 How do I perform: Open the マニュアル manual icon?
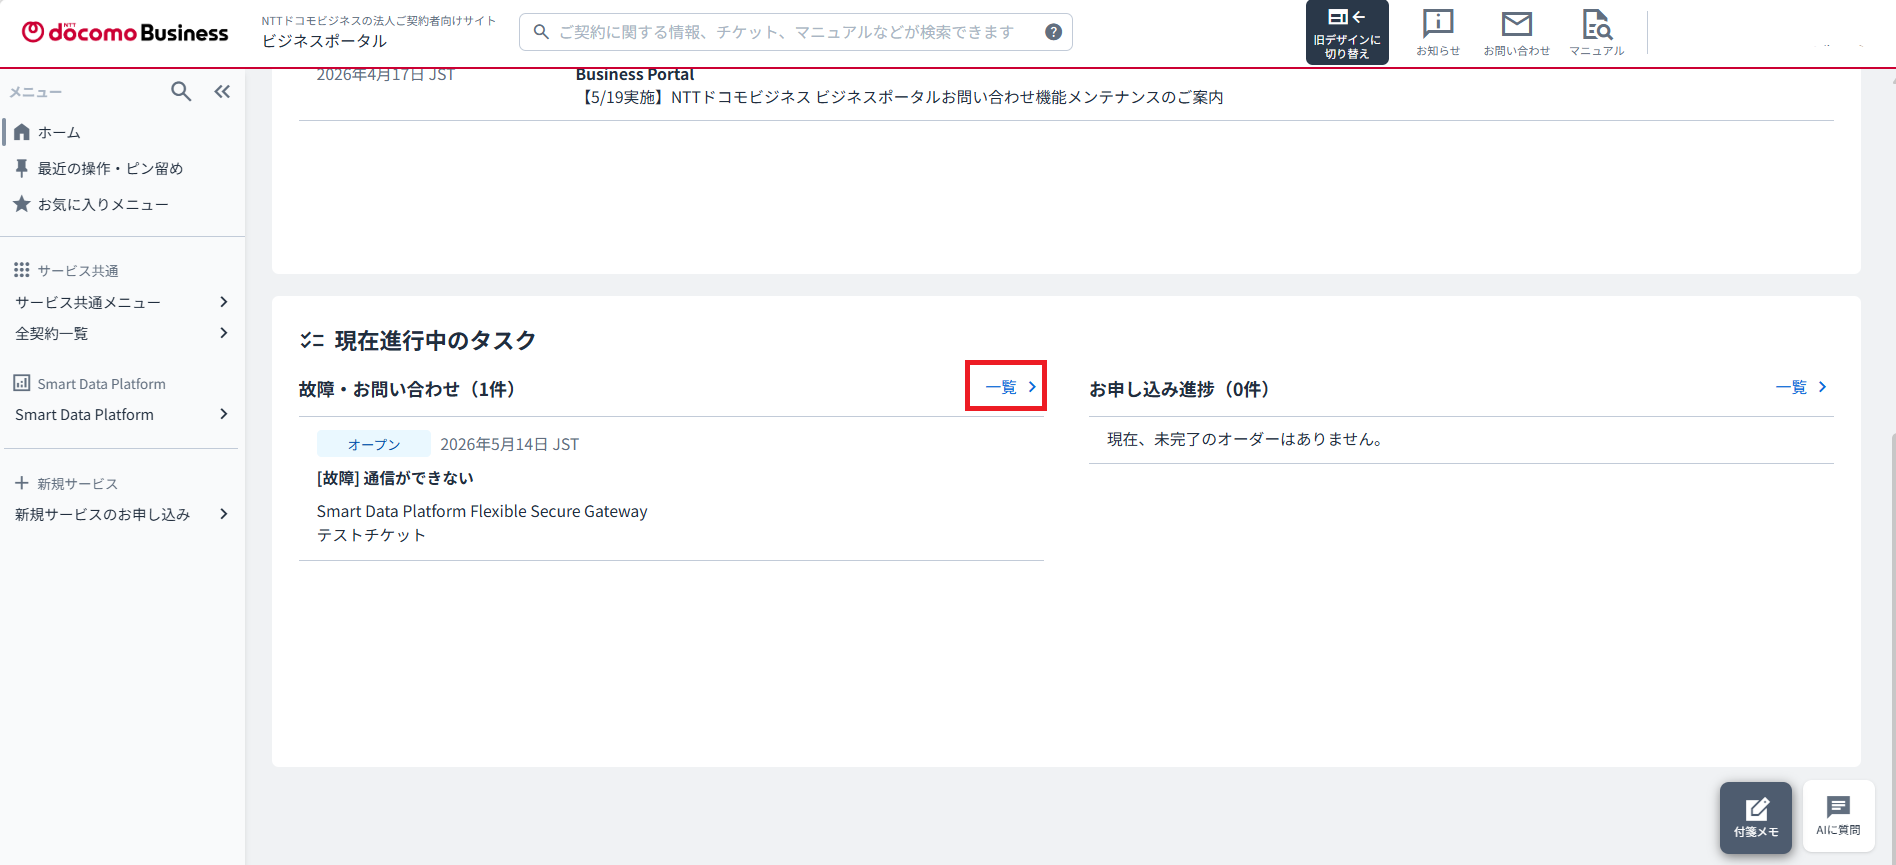click(x=1597, y=33)
